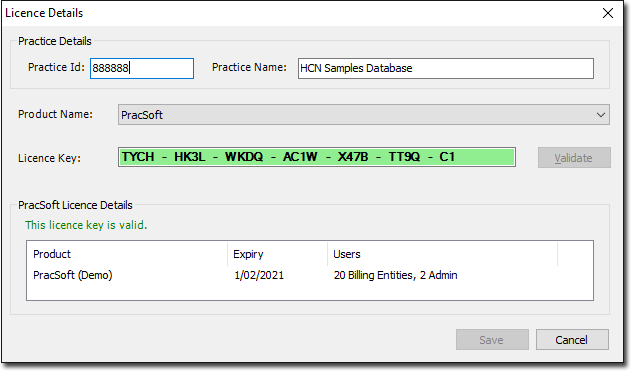631x371 pixels.
Task: Click the 1/02/2021 expiry date cell
Action: coord(259,276)
